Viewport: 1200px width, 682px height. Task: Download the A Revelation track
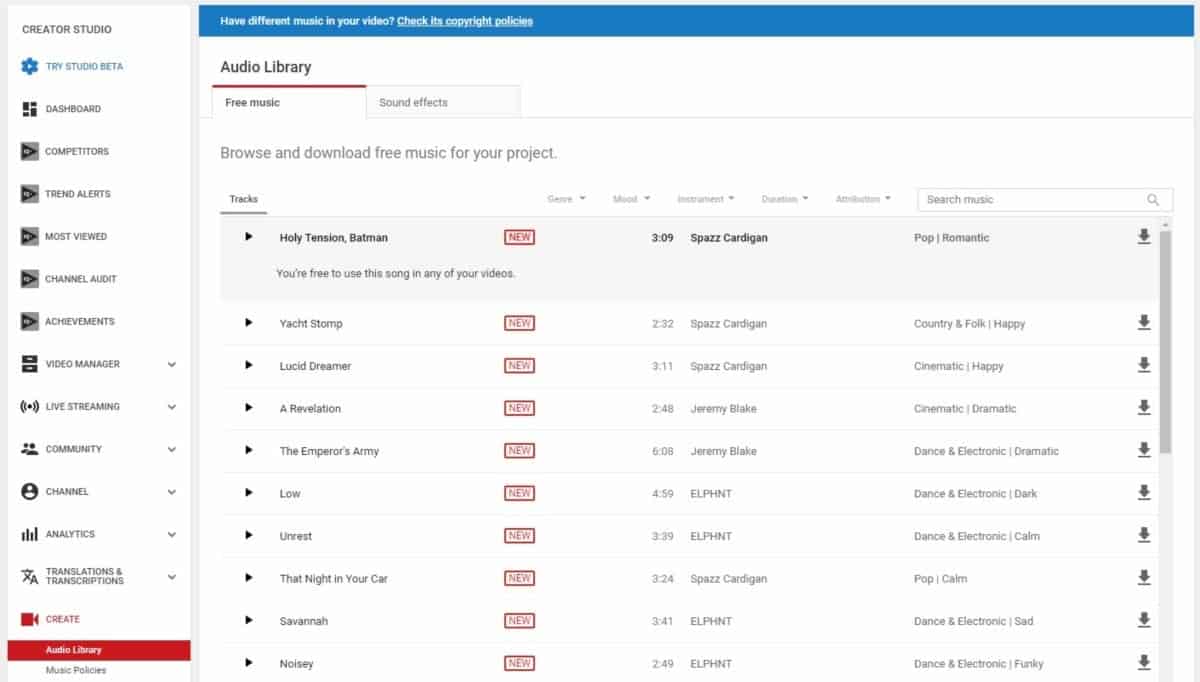1144,408
